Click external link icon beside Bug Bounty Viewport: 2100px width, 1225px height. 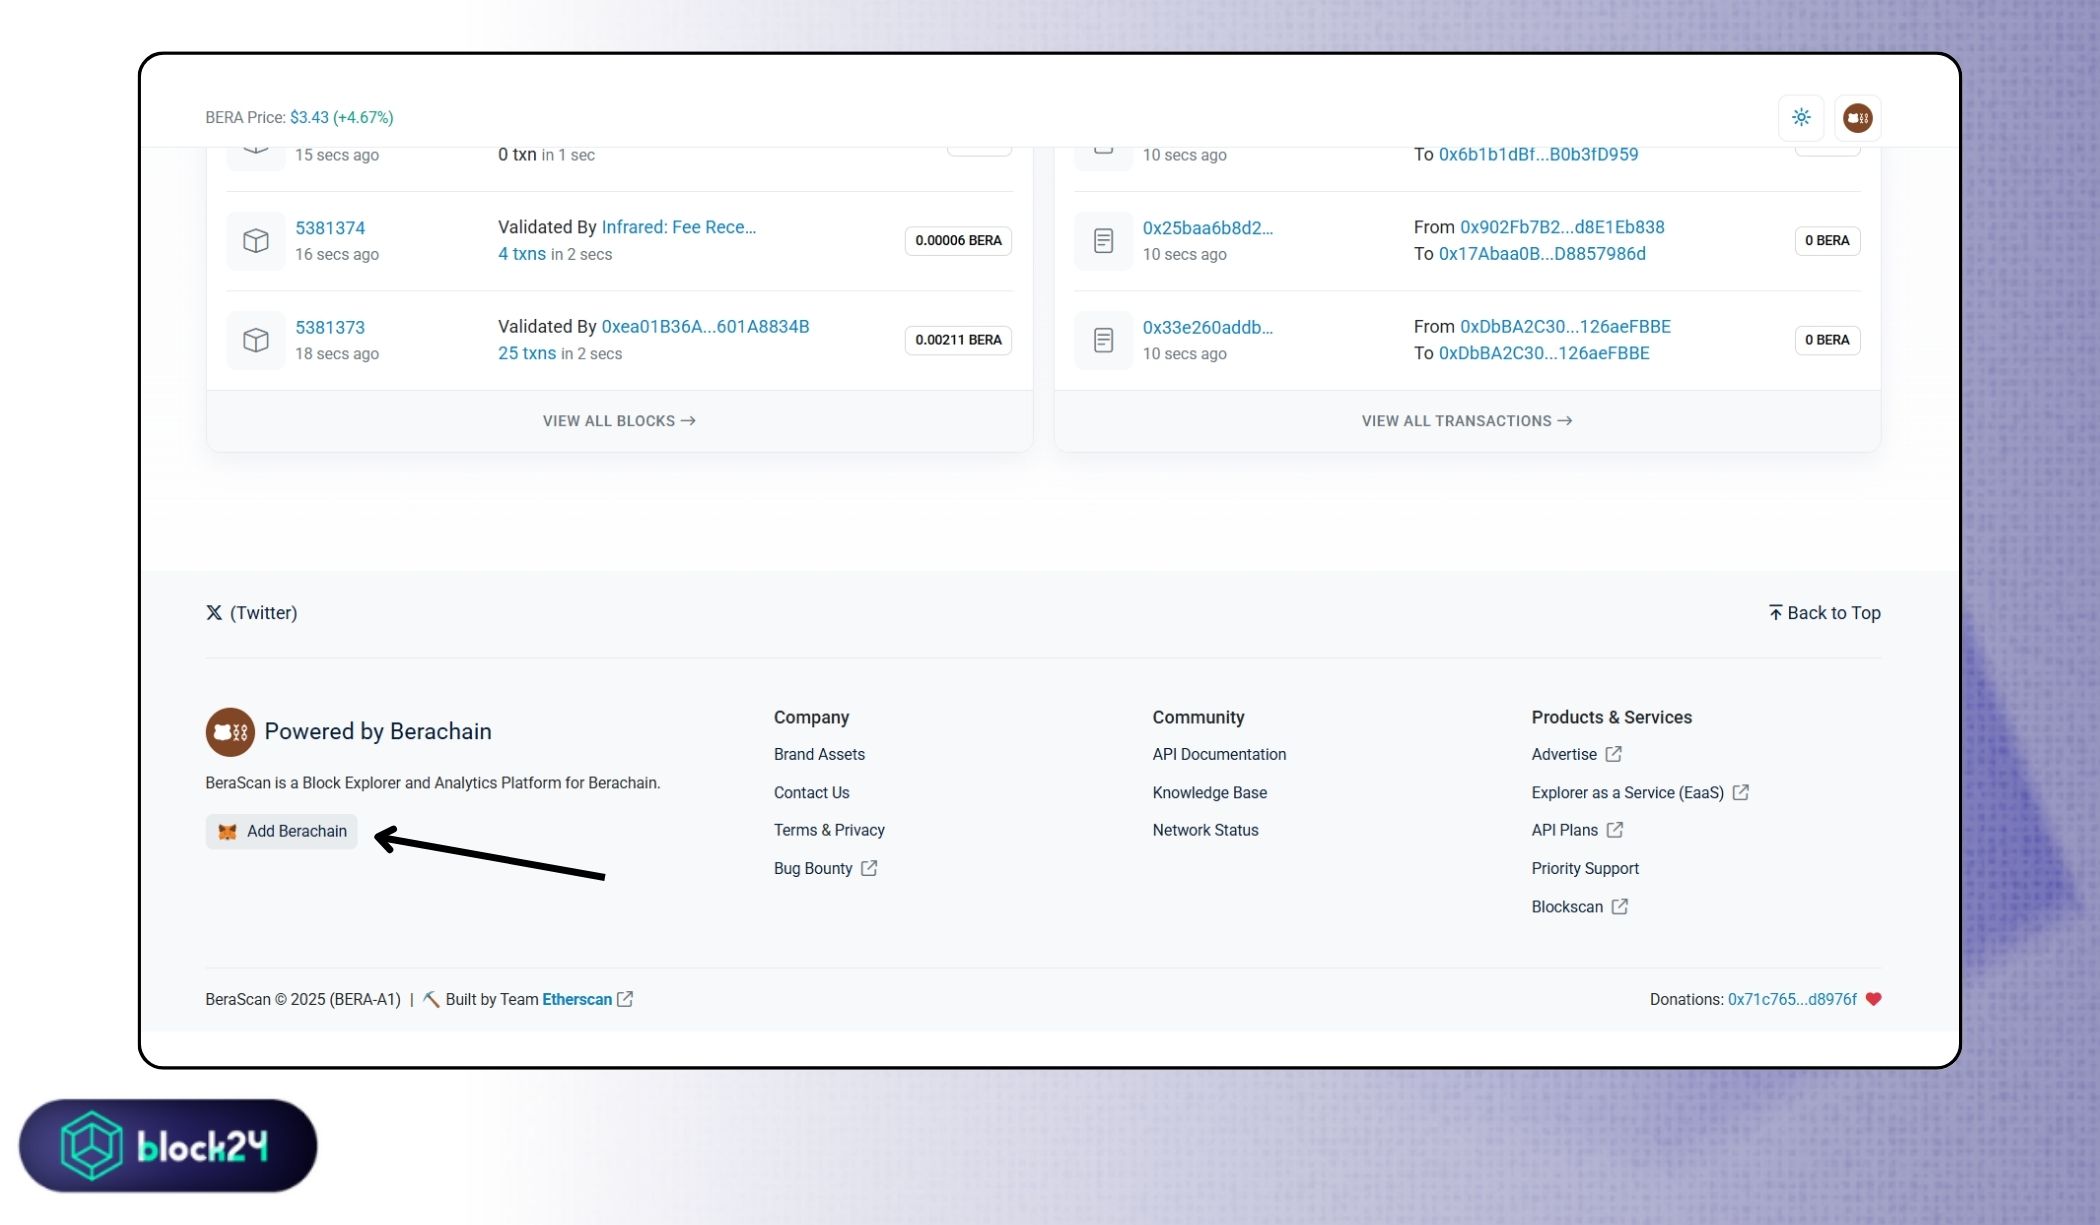(x=869, y=868)
